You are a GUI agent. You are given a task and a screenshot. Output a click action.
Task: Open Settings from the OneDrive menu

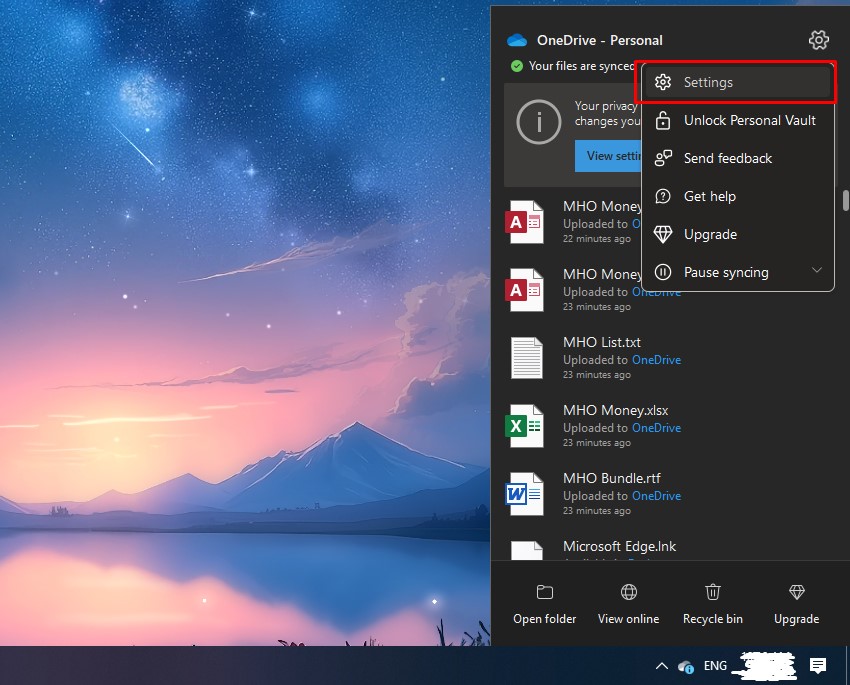708,83
